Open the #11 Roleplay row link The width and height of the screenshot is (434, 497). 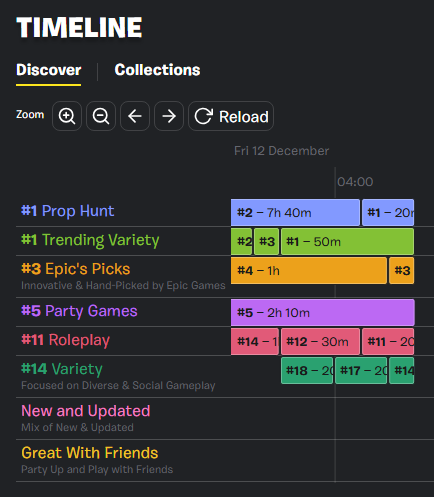[65, 340]
